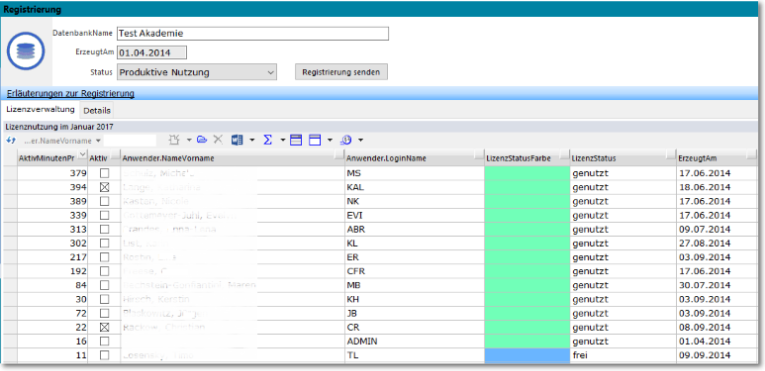Click the Aktiv column header
765x371 pixels.
point(104,158)
